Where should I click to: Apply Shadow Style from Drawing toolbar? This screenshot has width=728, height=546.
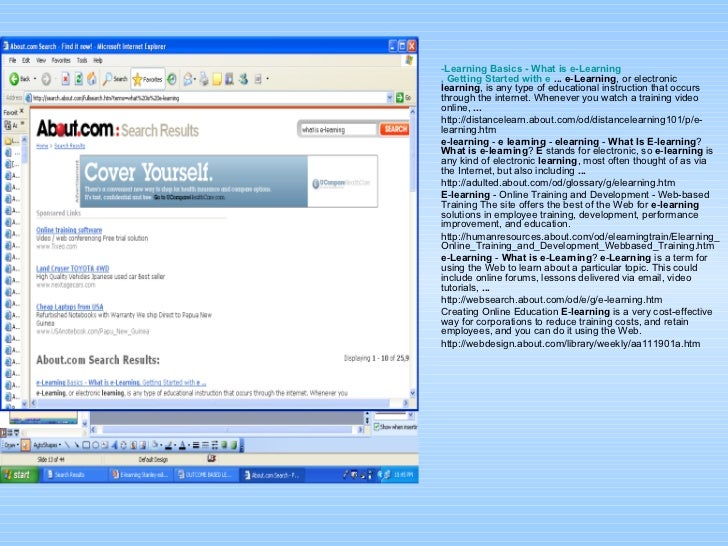pyautogui.click(x=224, y=445)
